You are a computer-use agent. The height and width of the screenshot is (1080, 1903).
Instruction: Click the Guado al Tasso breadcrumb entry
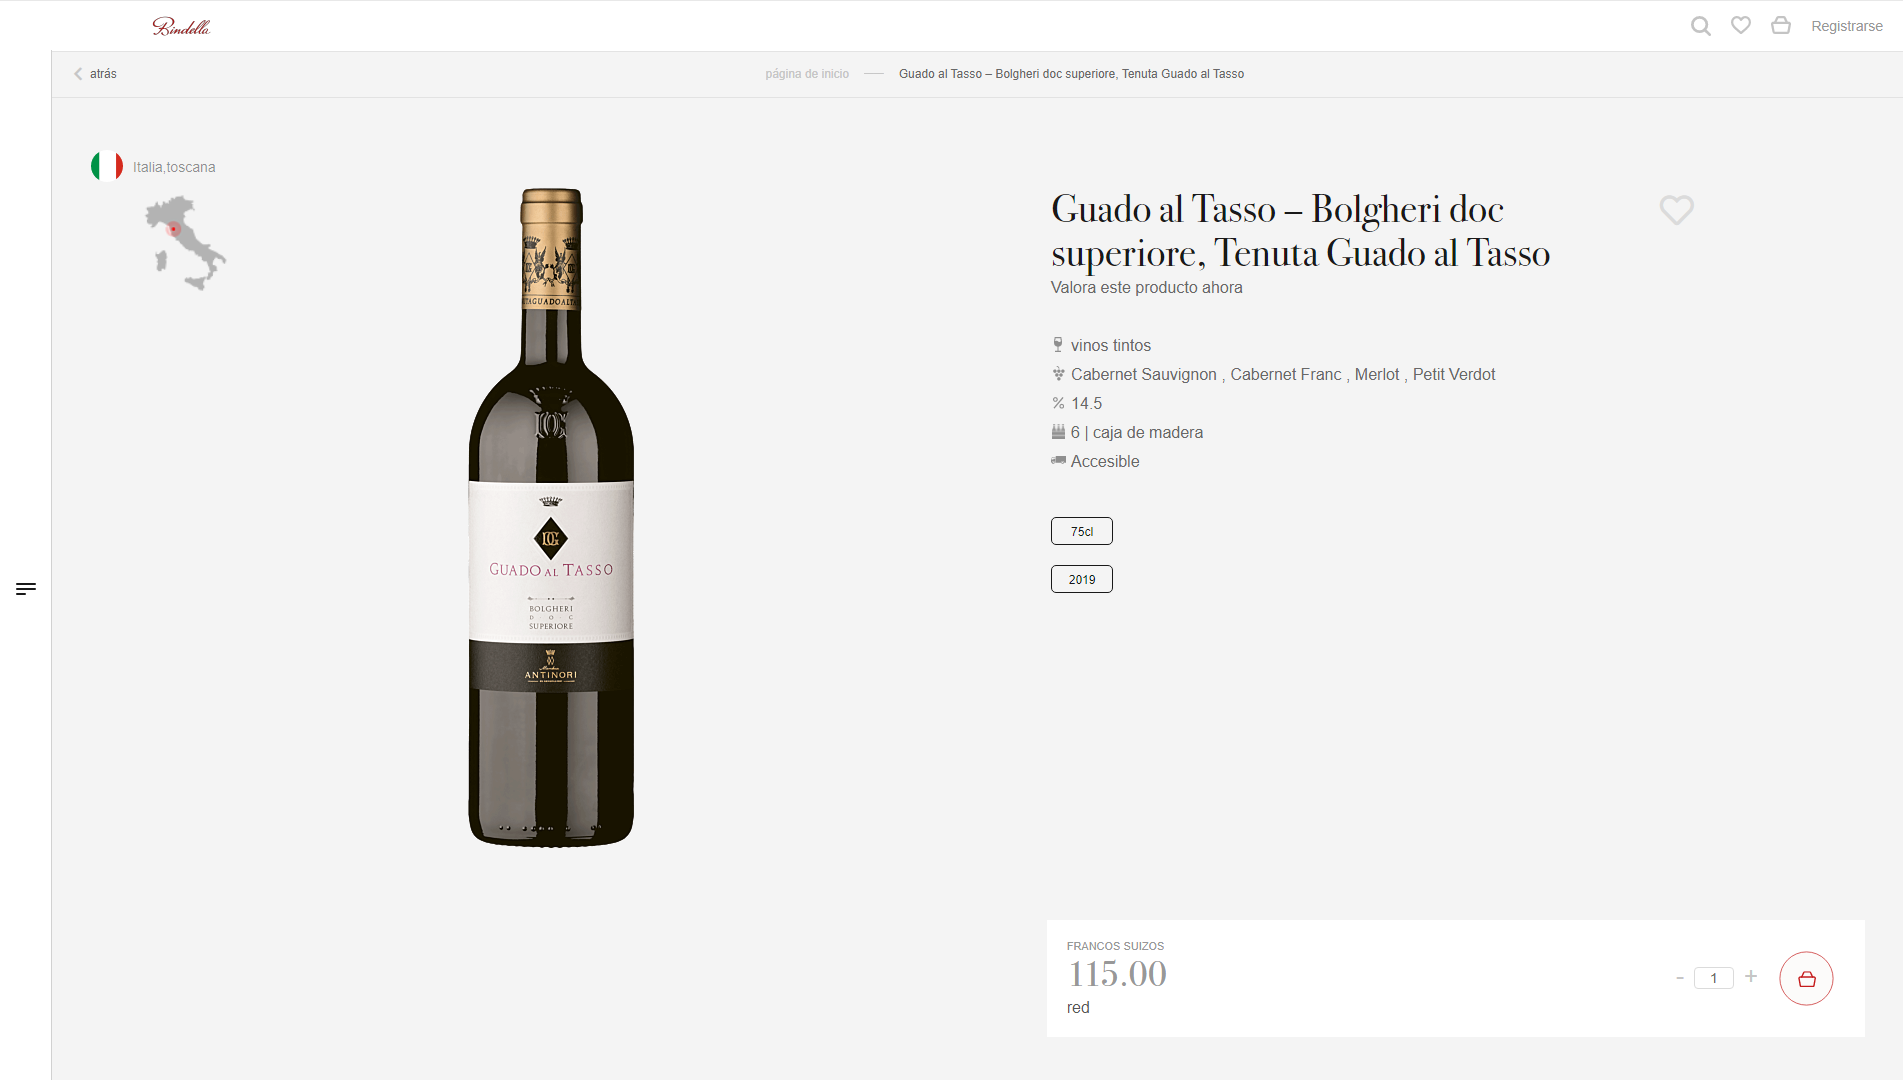[1071, 73]
